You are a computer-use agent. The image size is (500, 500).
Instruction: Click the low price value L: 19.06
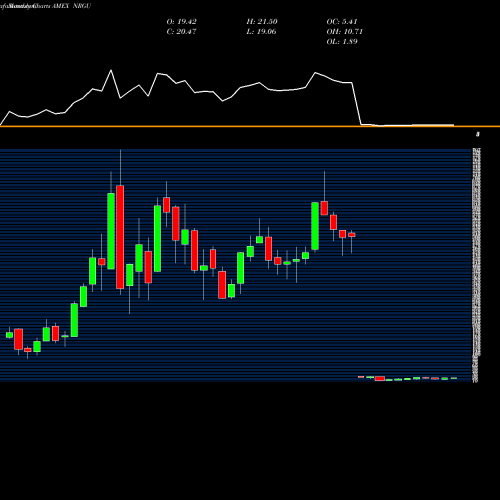261,32
